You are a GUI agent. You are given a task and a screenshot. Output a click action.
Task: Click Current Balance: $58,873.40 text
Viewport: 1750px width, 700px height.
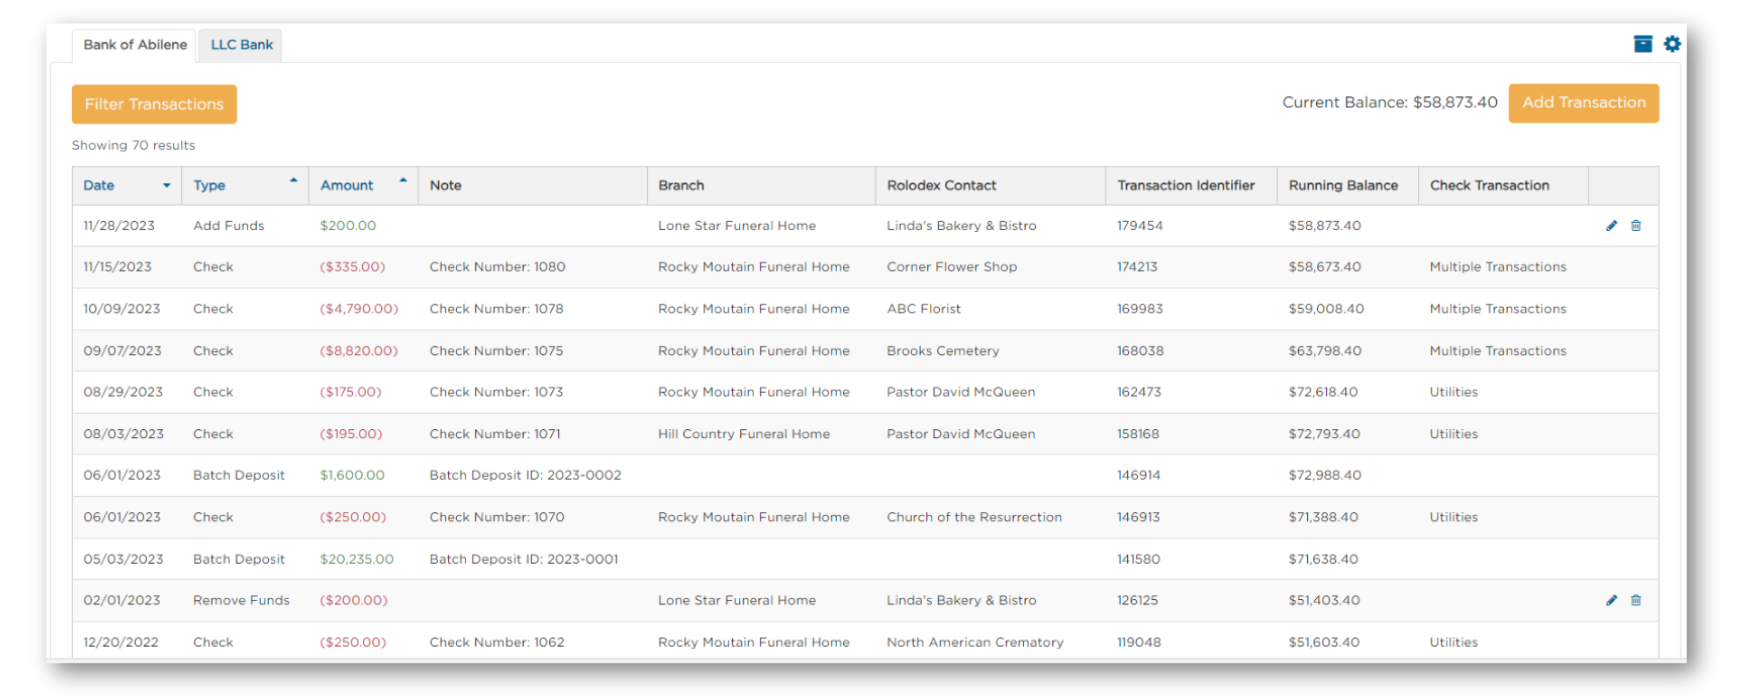[x=1390, y=103]
